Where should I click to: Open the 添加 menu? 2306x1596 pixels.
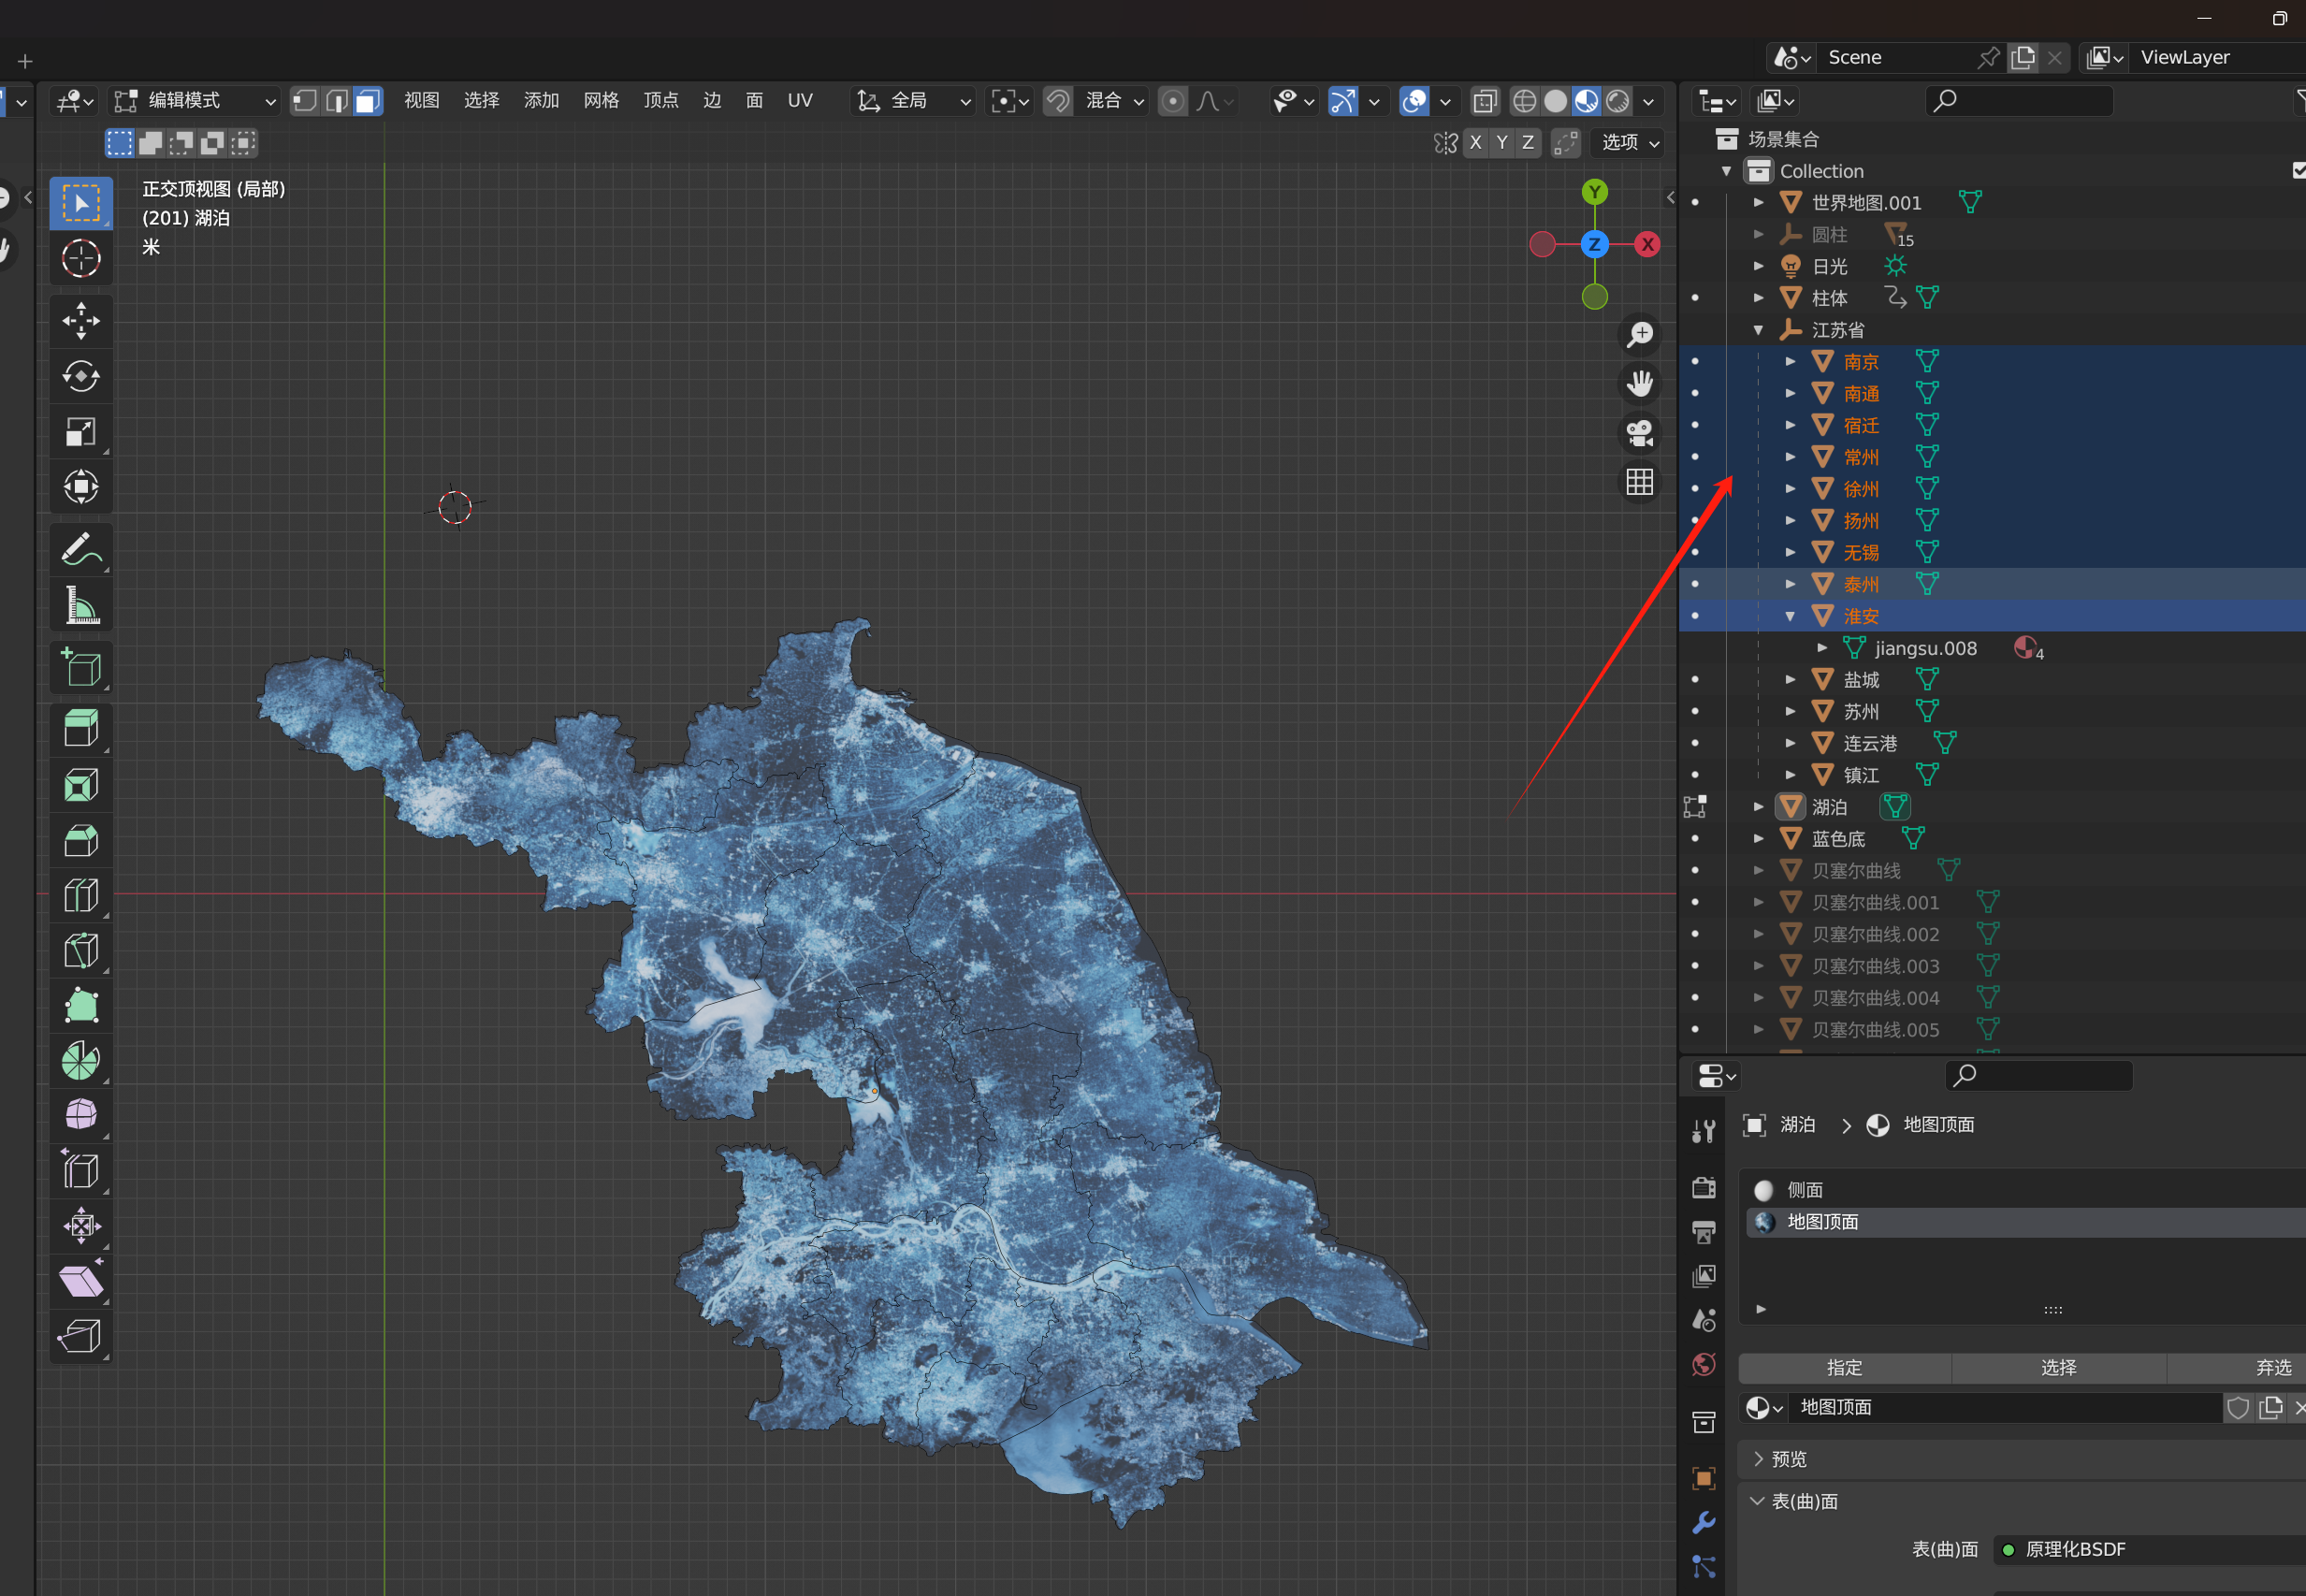541,101
